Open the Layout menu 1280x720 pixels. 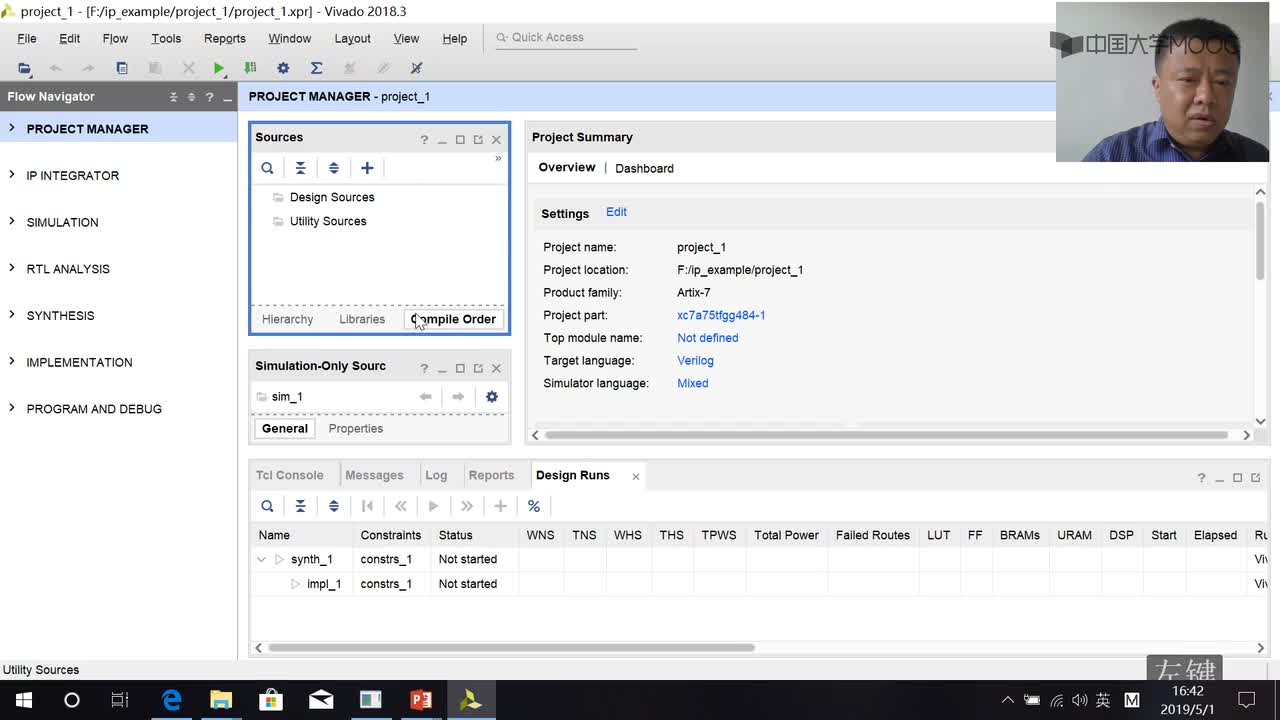[x=352, y=38]
